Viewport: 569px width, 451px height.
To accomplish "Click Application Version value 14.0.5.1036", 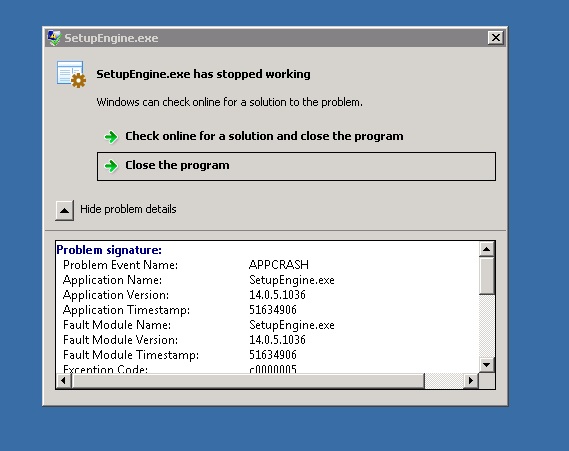I will [277, 295].
